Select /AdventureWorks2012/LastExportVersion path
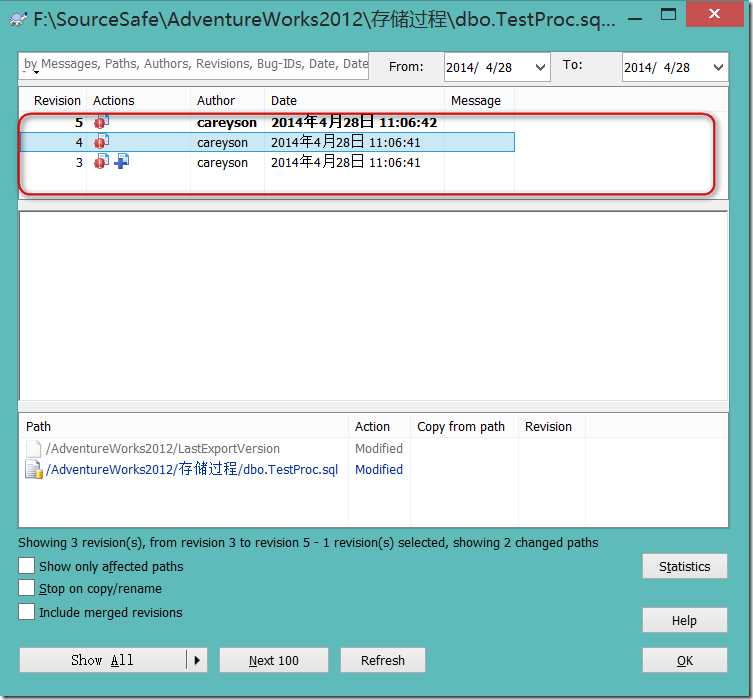Screen dimensions: 753x700 pyautogui.click(x=163, y=448)
